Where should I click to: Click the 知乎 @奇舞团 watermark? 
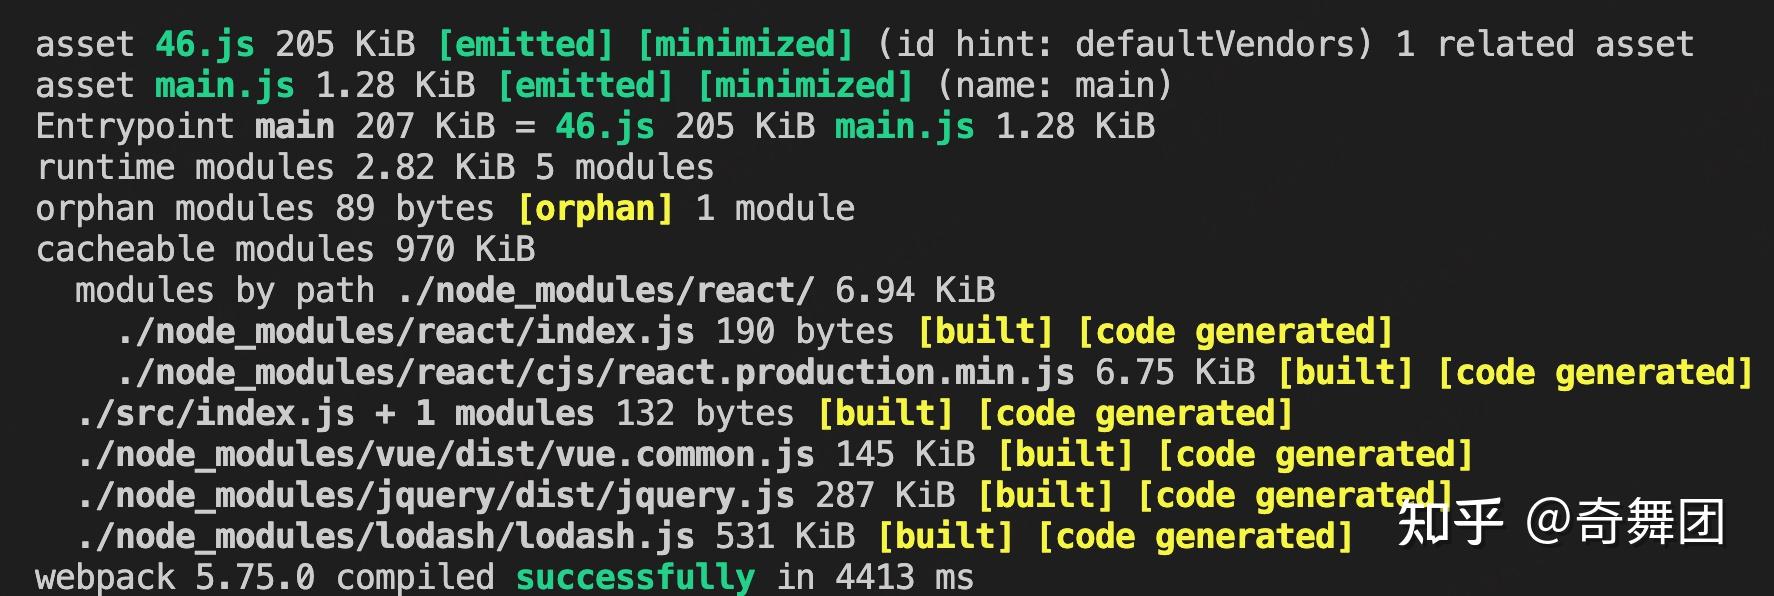tap(1561, 522)
